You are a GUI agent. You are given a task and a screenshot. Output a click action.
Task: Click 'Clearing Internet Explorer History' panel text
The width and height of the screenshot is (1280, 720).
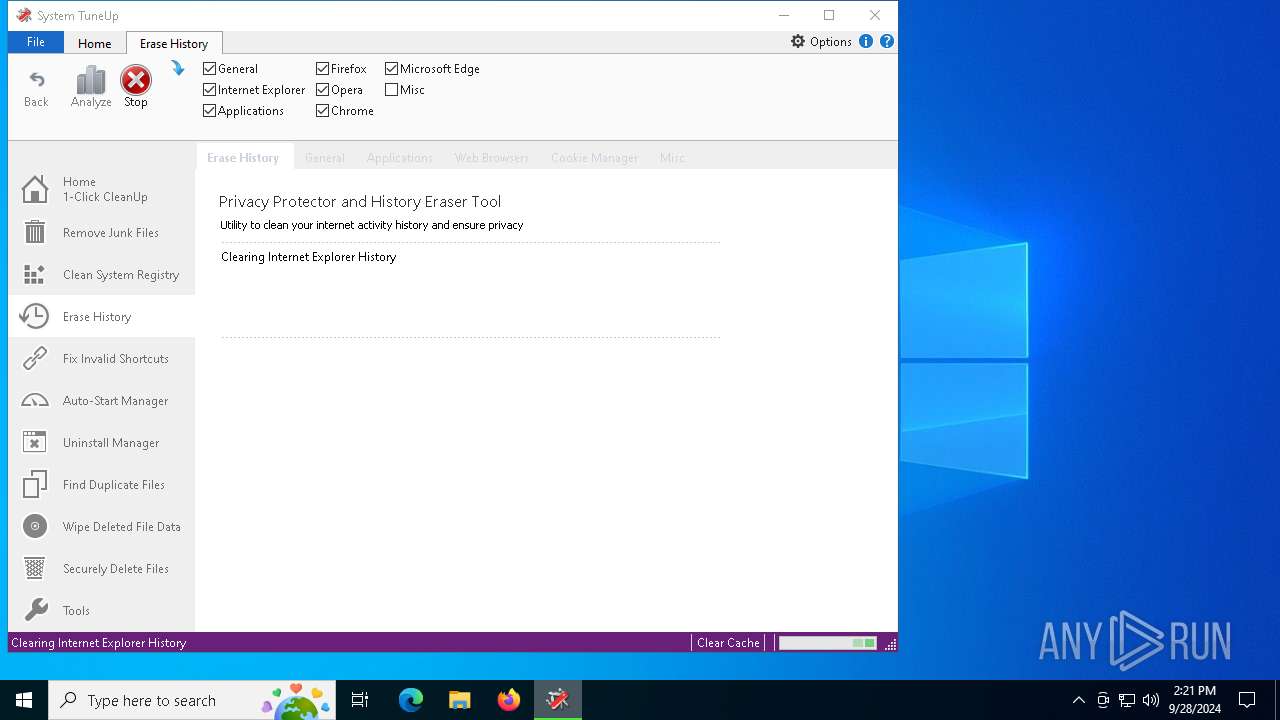point(308,257)
